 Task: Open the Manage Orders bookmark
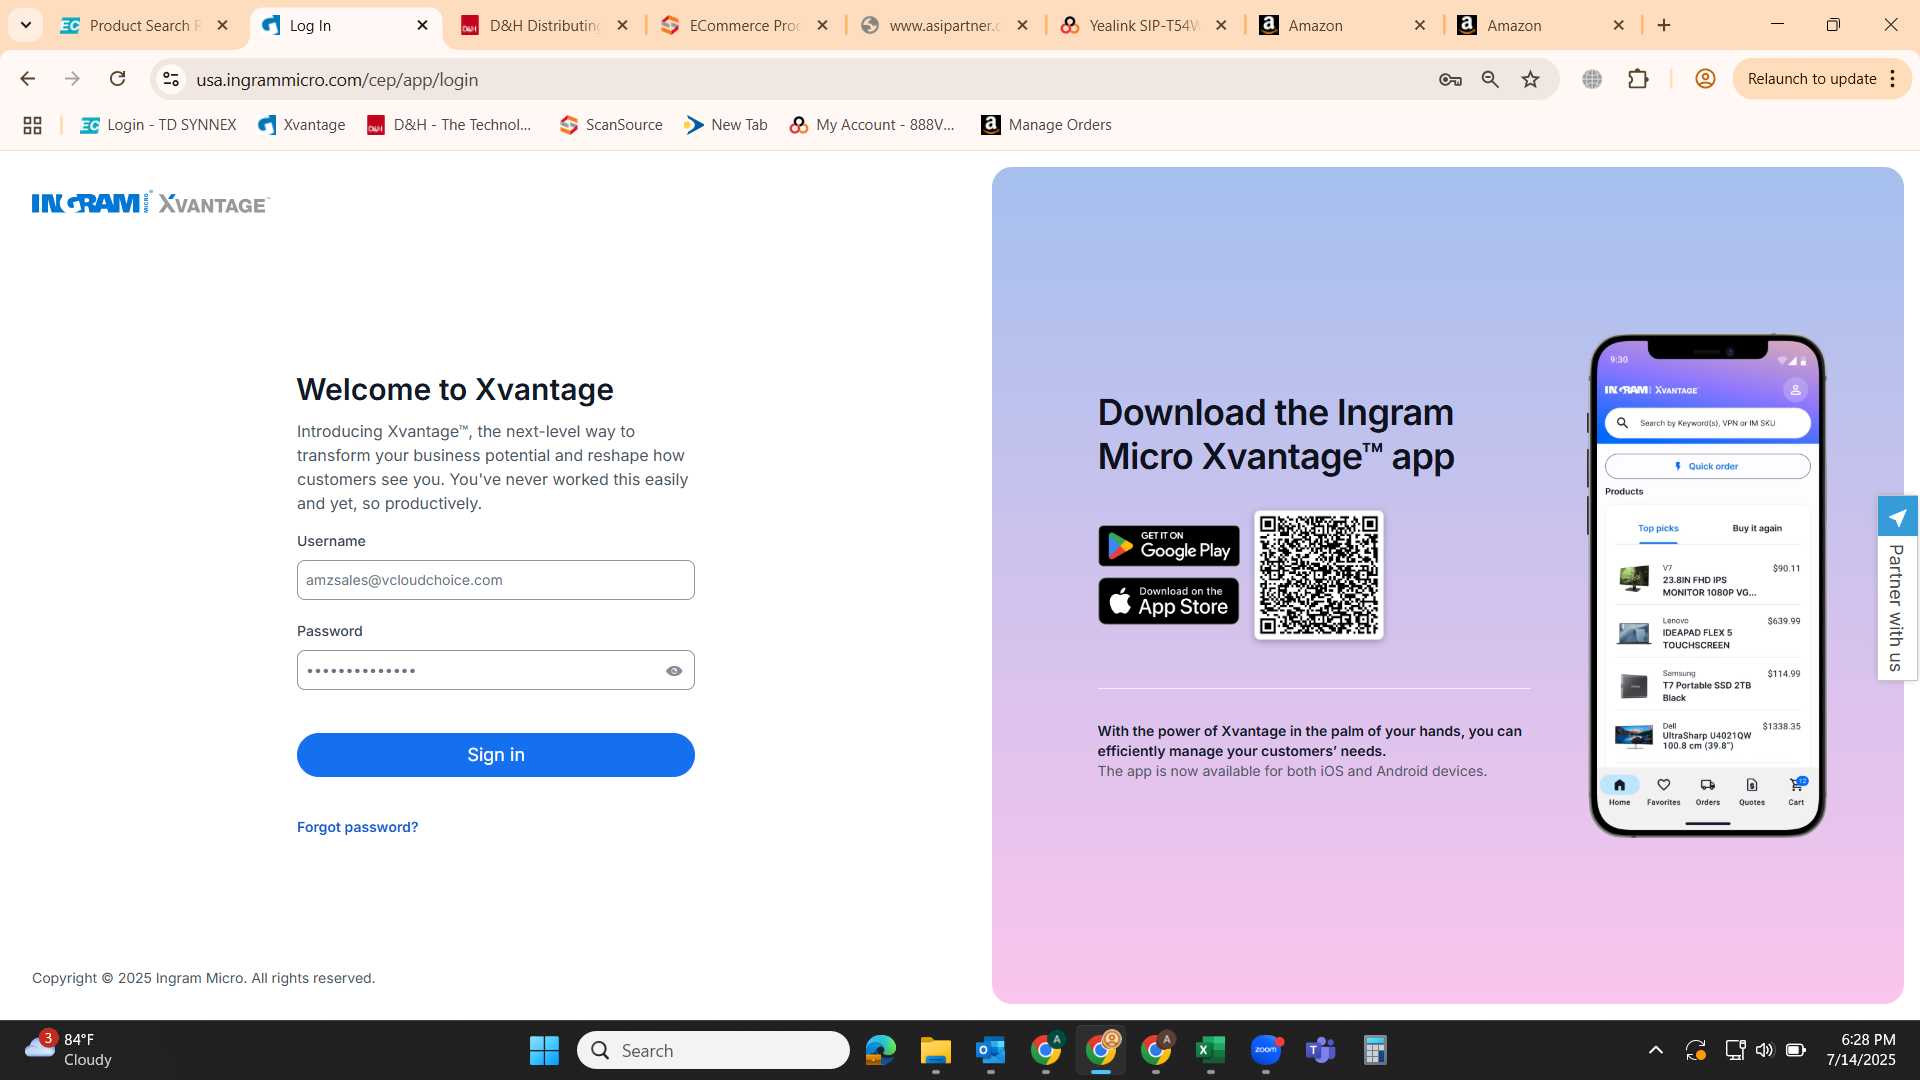click(x=1047, y=125)
